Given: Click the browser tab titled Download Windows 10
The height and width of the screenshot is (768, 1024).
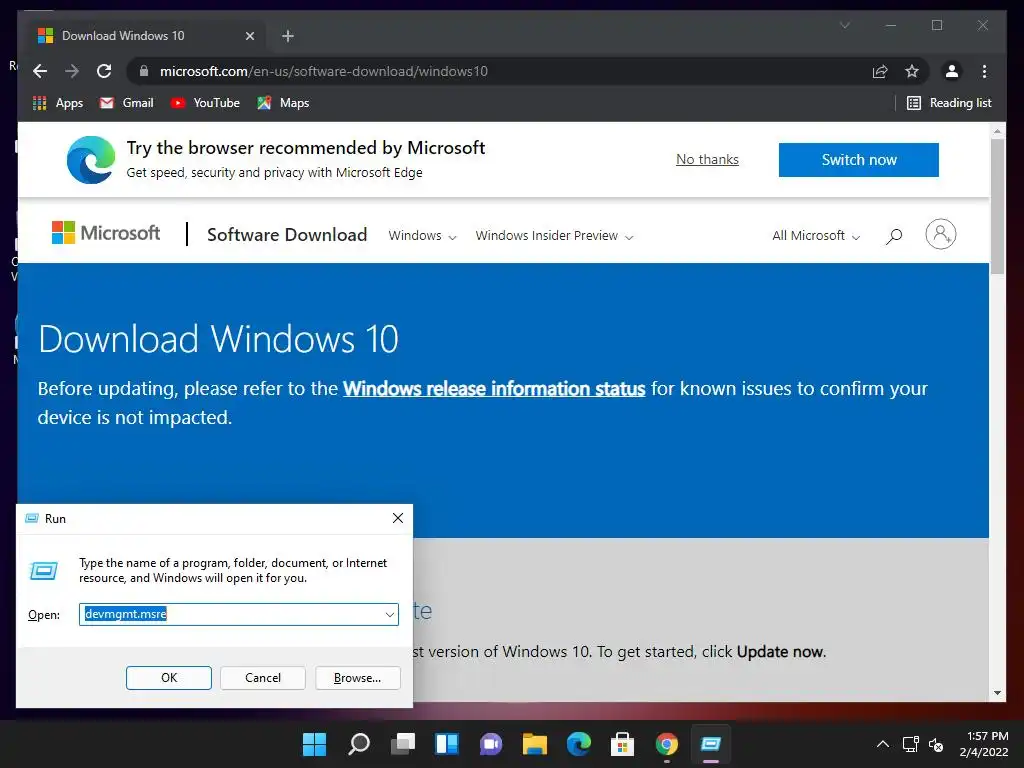Looking at the screenshot, I should point(145,36).
